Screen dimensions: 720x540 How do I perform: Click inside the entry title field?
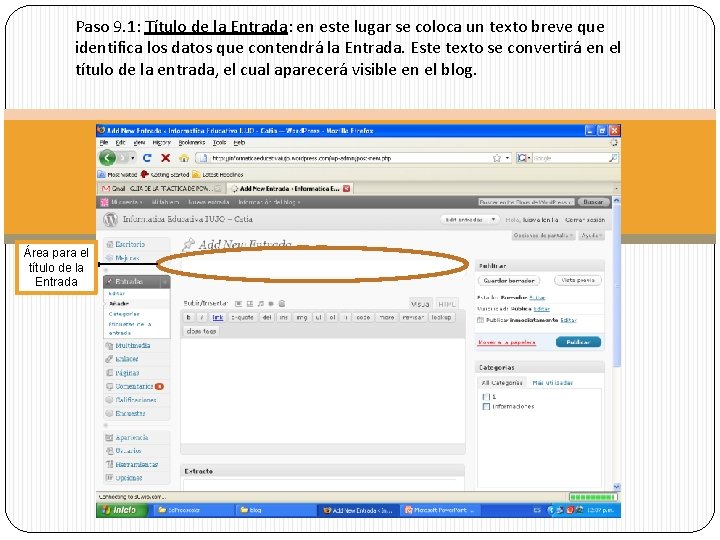click(x=322, y=266)
